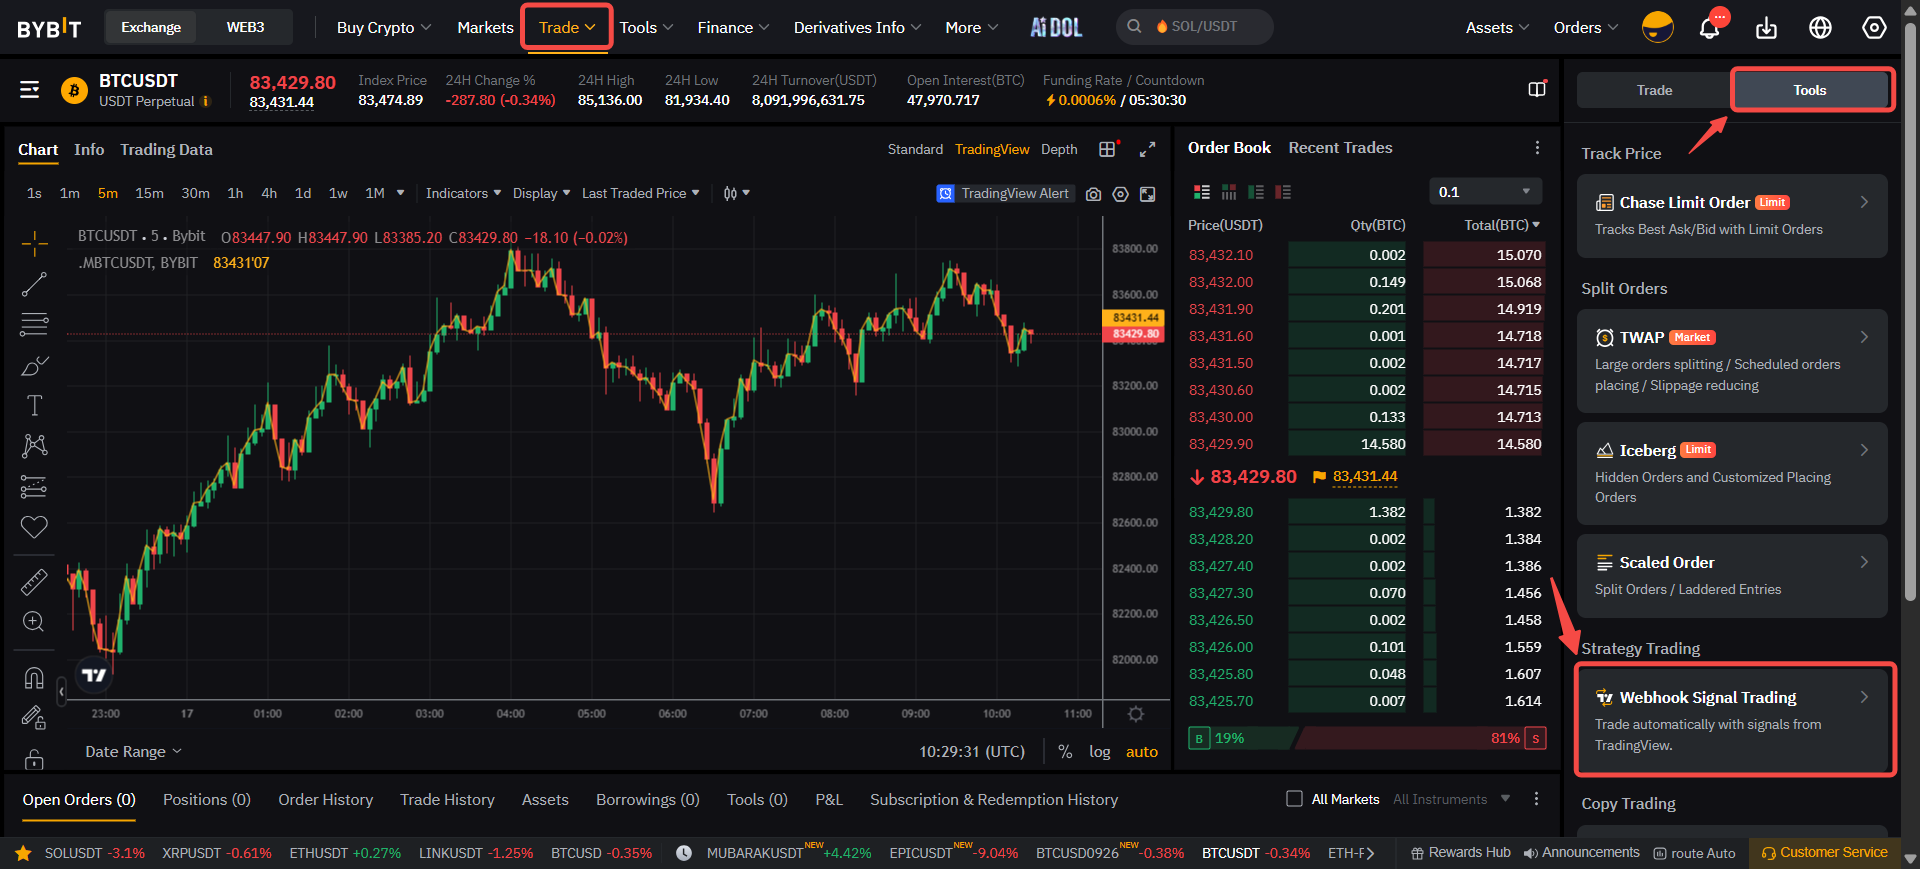
Task: Click the Customer Service button
Action: click(x=1824, y=853)
